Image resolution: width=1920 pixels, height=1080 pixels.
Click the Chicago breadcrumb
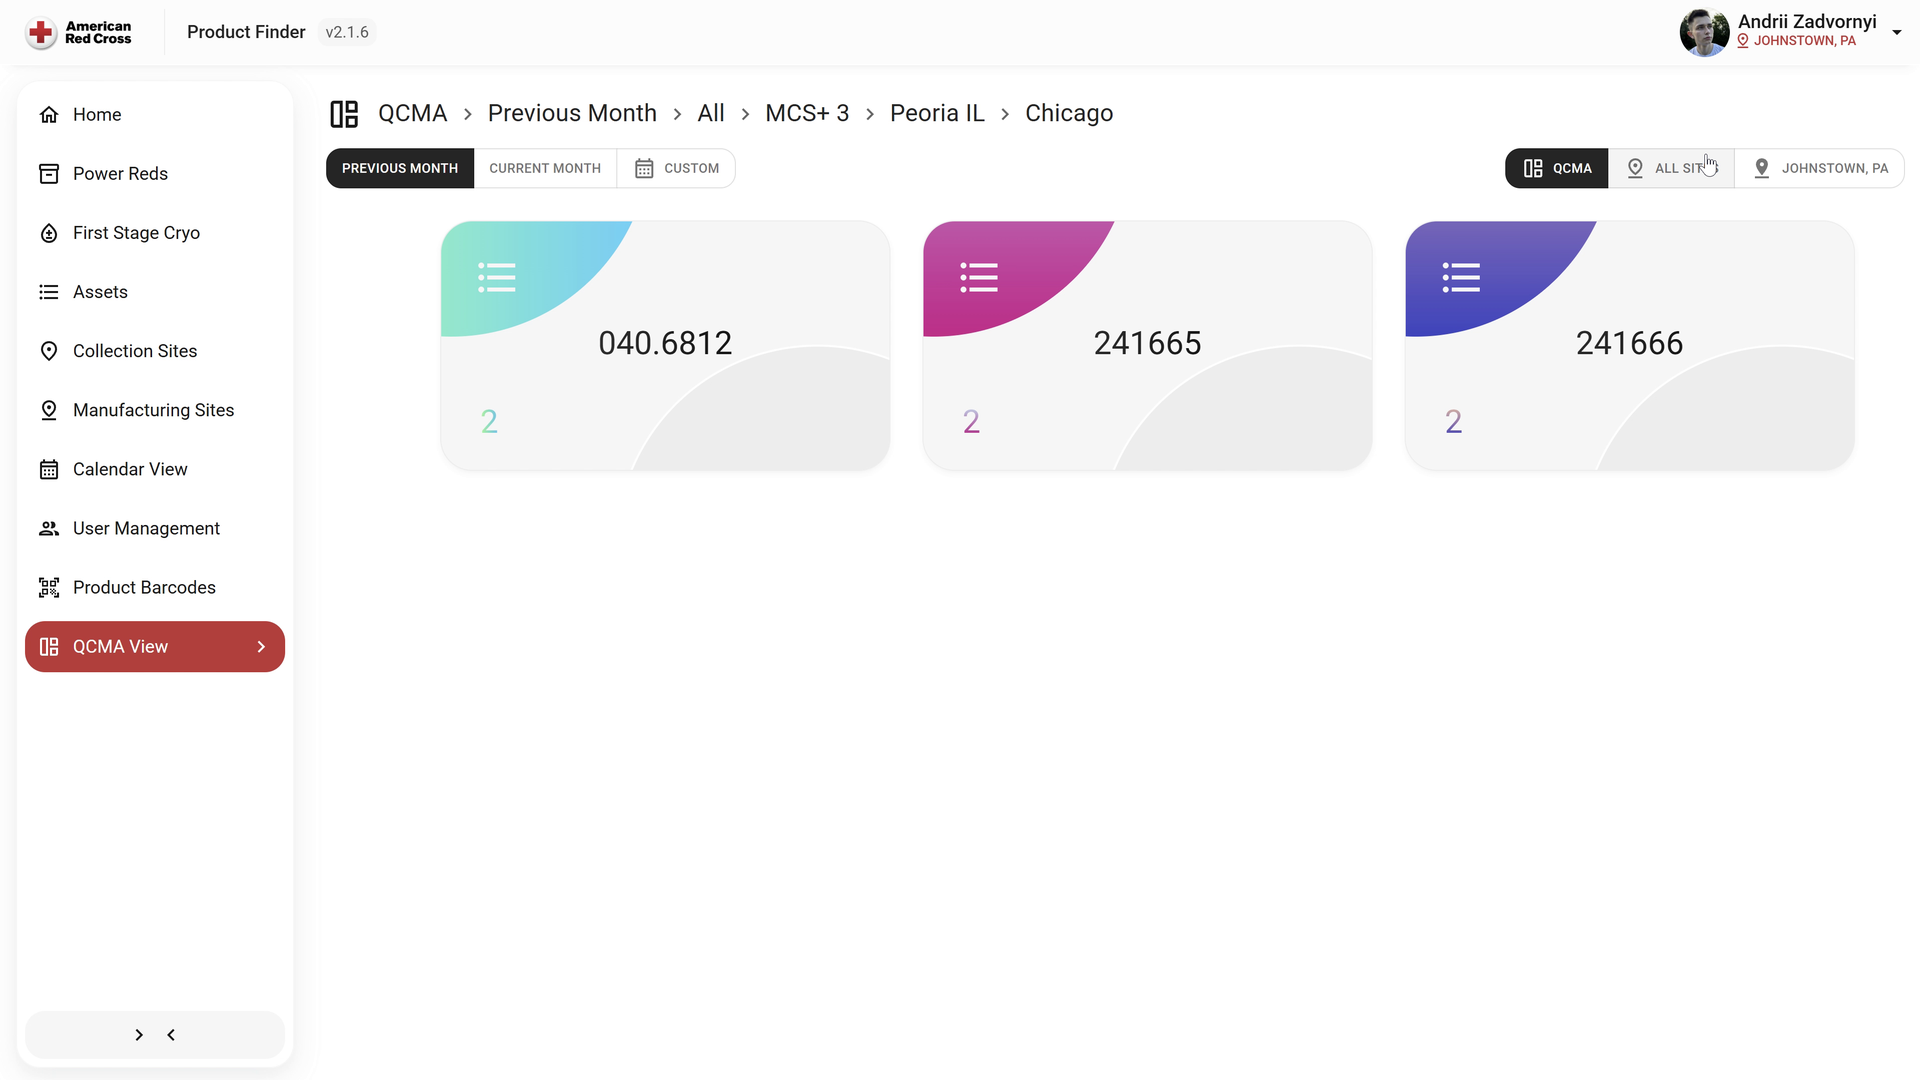(x=1069, y=113)
